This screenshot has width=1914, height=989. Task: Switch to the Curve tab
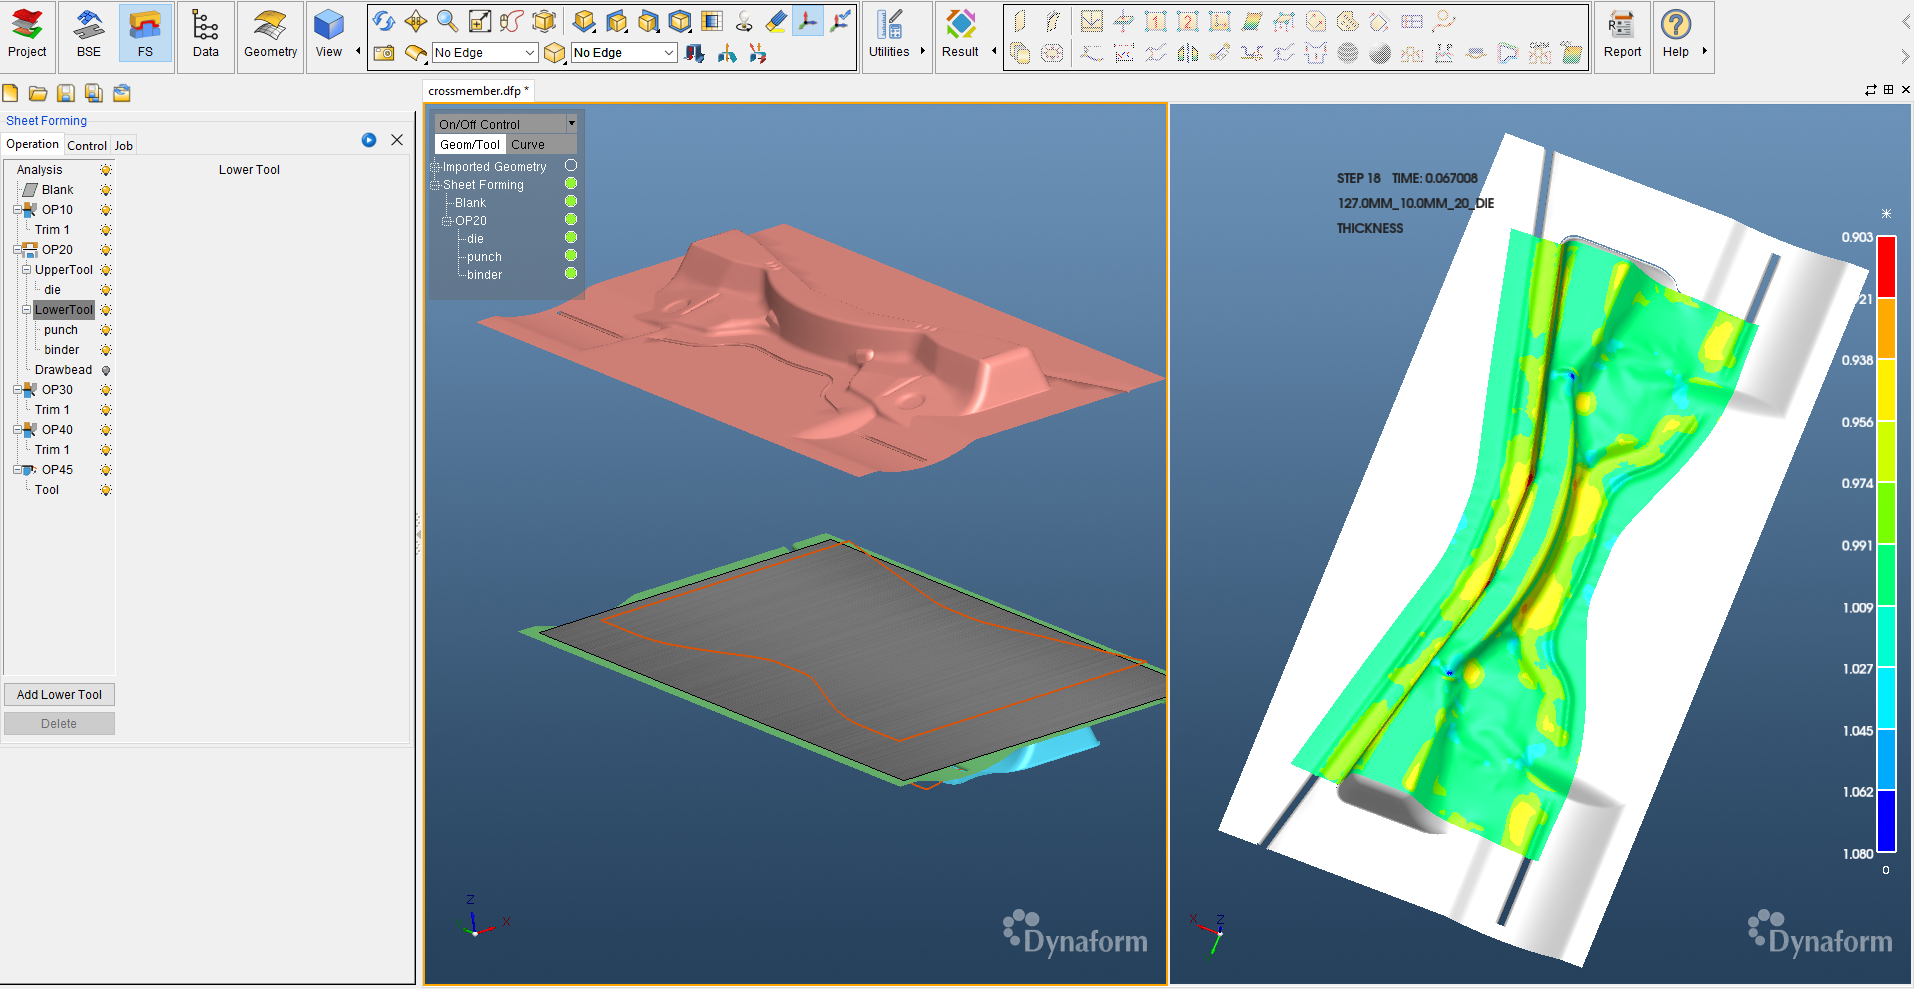click(x=528, y=145)
